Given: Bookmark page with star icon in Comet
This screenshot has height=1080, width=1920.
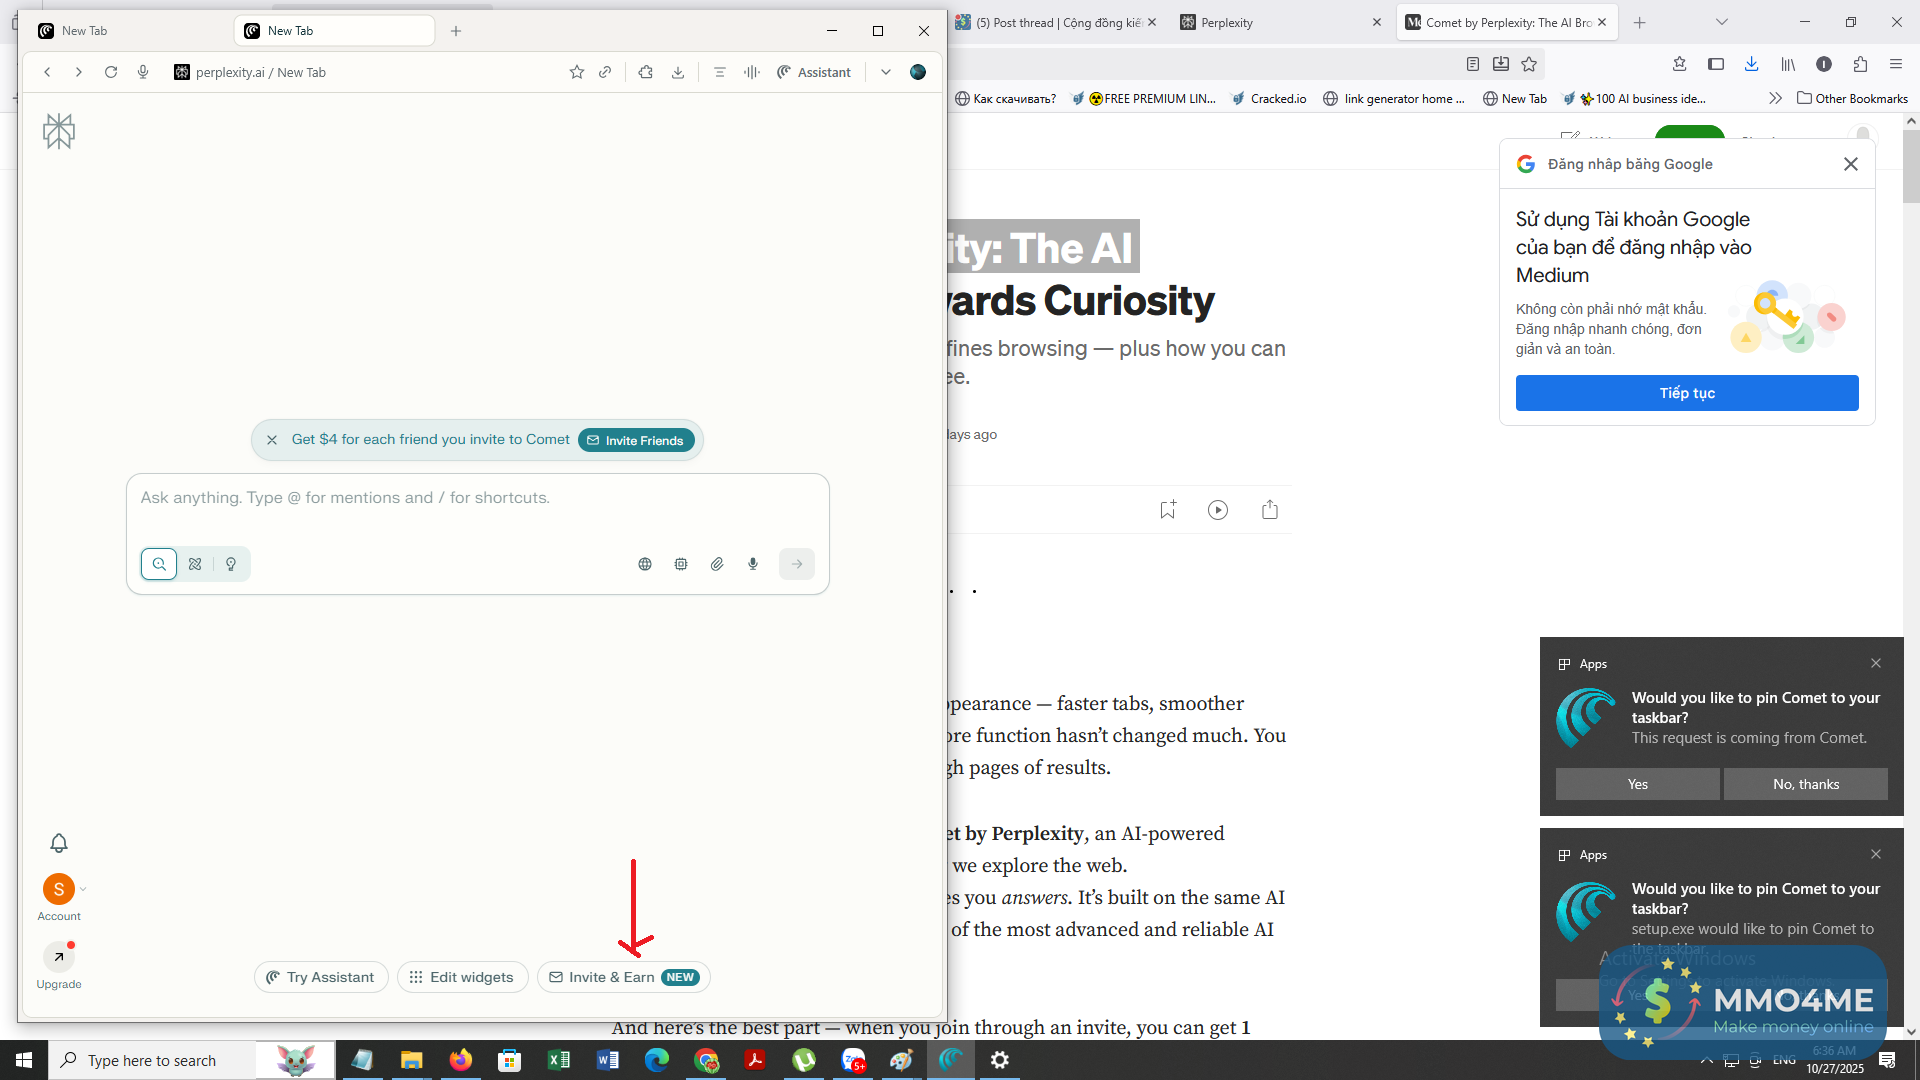Looking at the screenshot, I should pos(577,72).
